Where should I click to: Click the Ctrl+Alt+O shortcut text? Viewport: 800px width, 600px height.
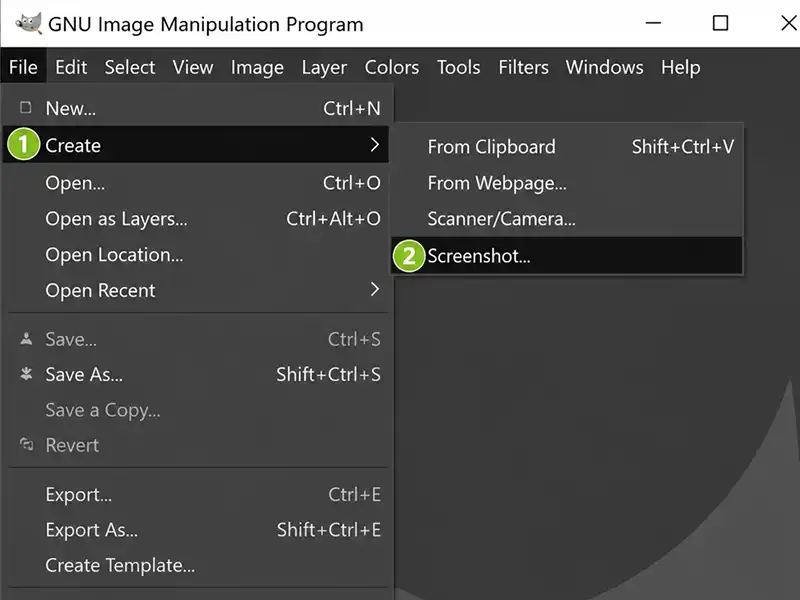coord(333,218)
